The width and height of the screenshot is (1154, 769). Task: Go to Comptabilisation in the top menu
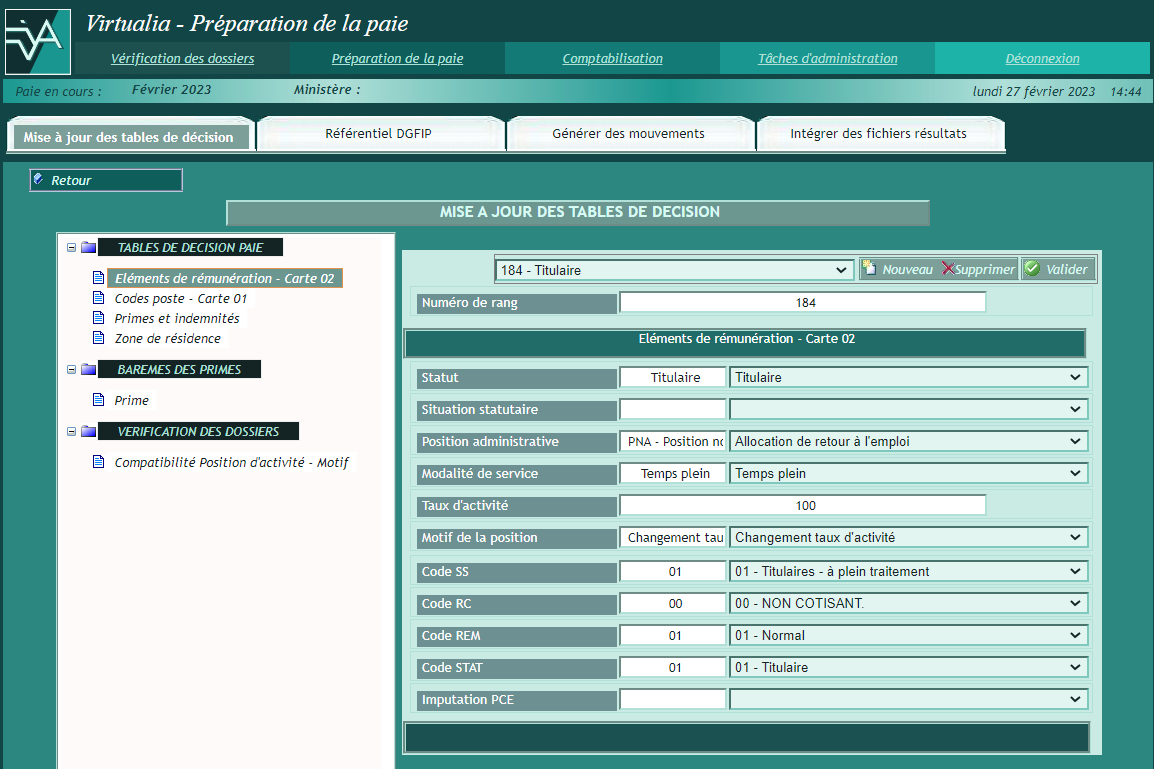(612, 58)
